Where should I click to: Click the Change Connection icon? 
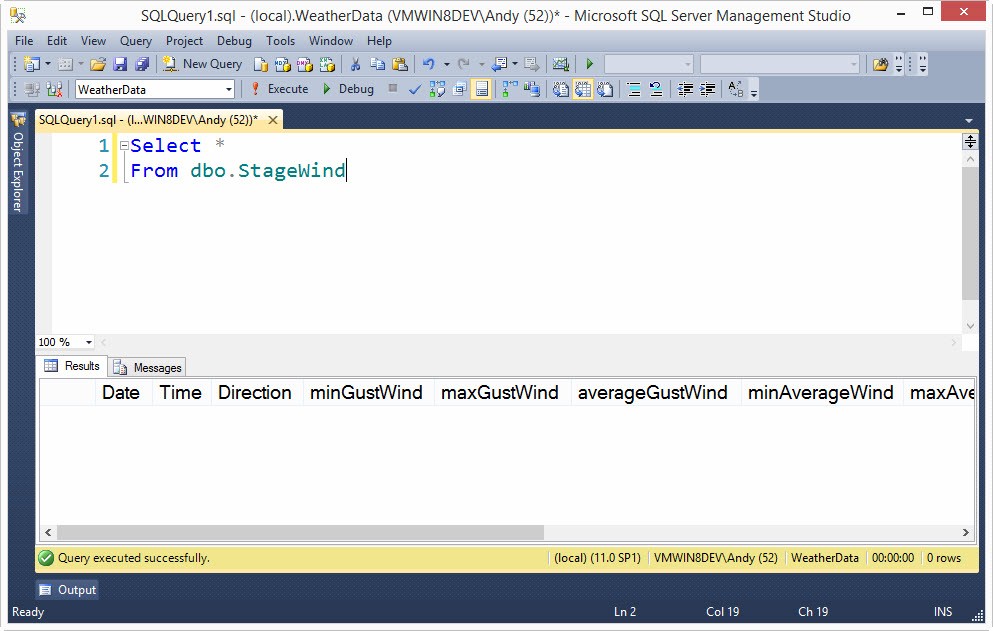point(54,89)
